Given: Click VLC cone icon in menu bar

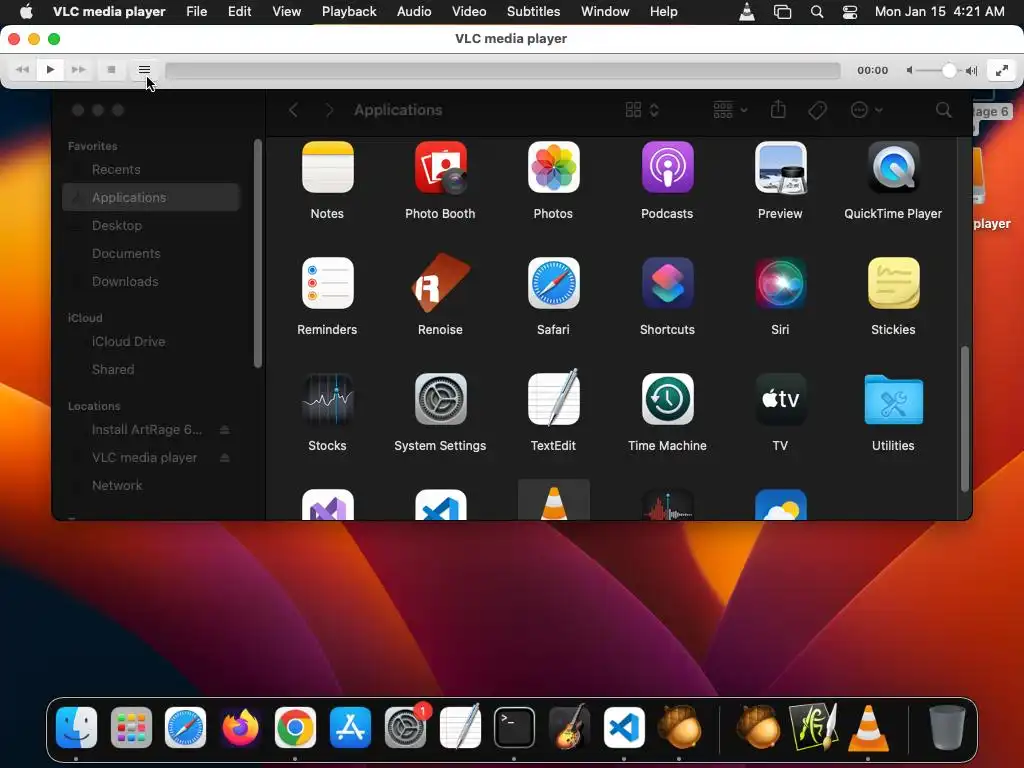Looking at the screenshot, I should (x=746, y=12).
